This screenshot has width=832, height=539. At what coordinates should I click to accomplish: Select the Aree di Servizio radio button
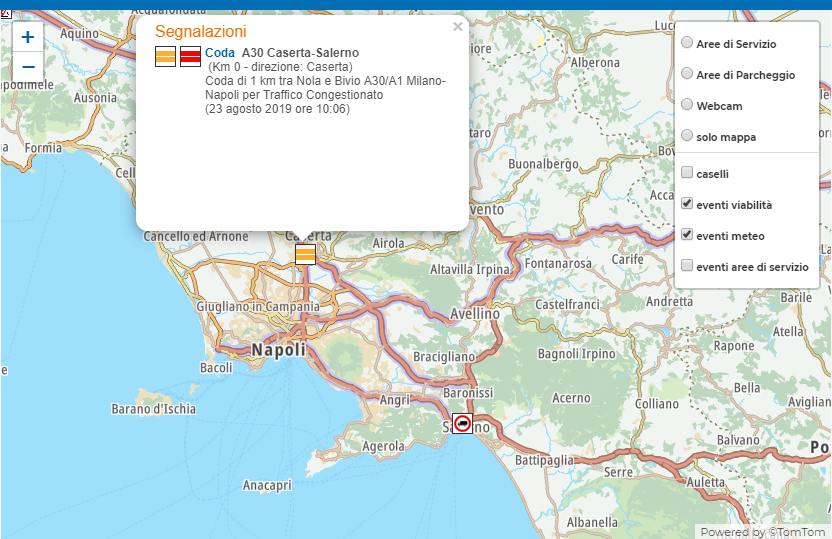click(x=687, y=43)
